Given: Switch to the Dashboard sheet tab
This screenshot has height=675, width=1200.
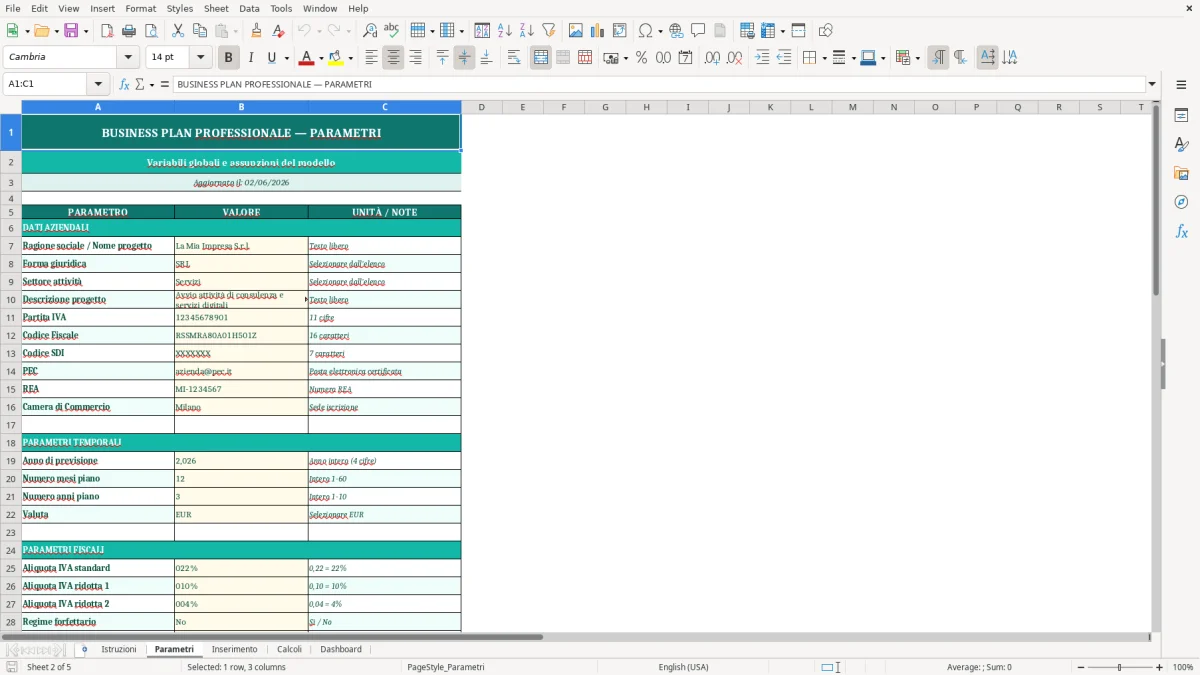Looking at the screenshot, I should pos(341,649).
